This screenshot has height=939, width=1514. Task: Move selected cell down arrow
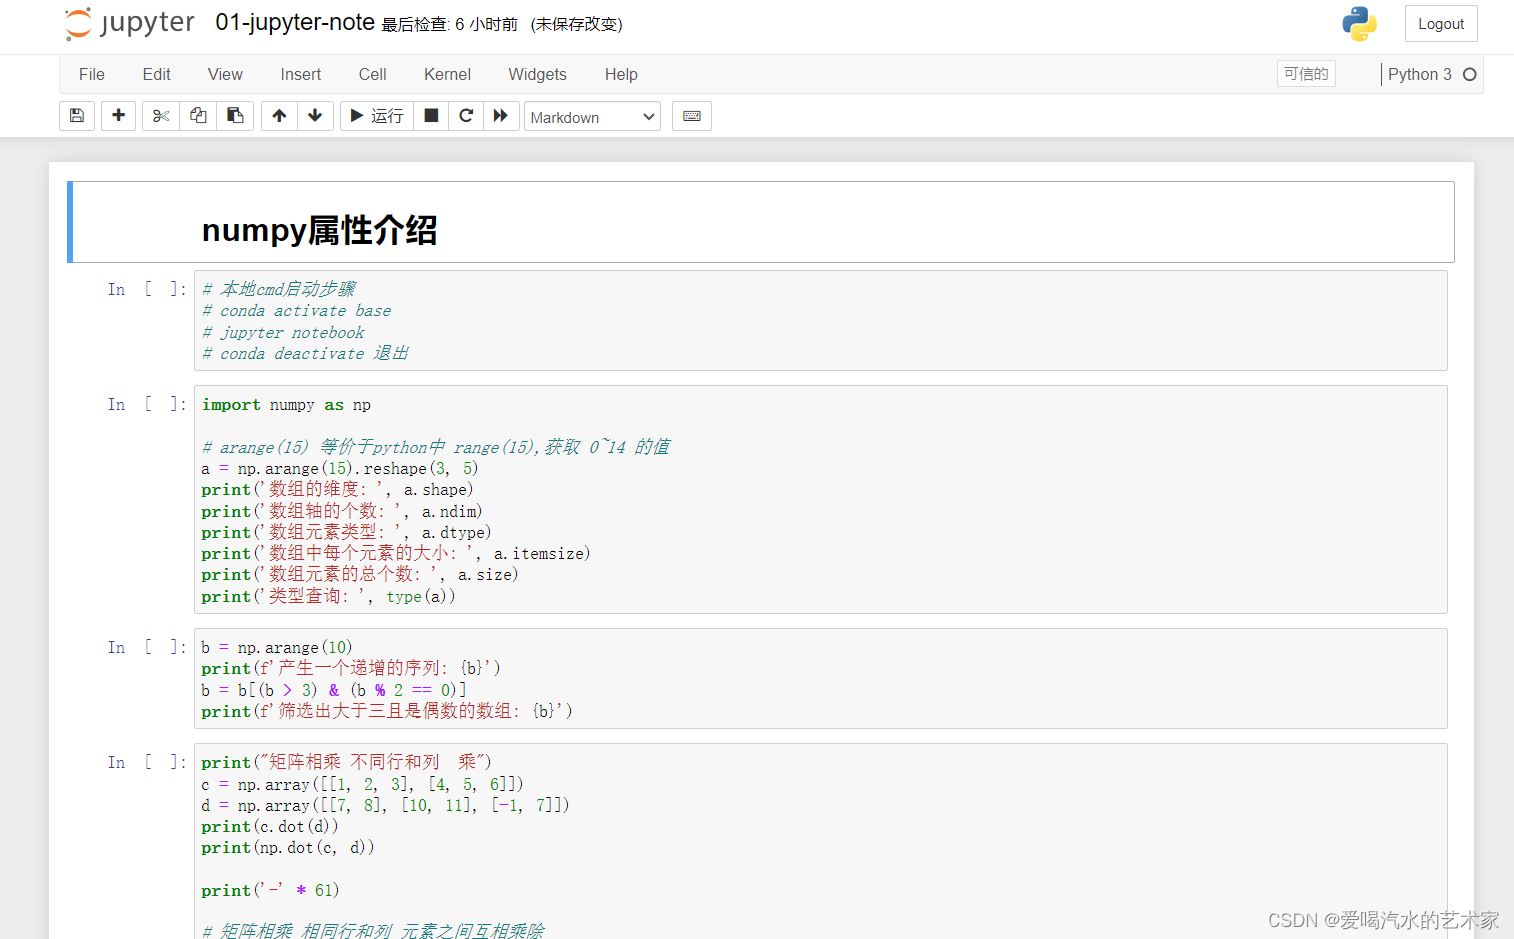point(315,116)
